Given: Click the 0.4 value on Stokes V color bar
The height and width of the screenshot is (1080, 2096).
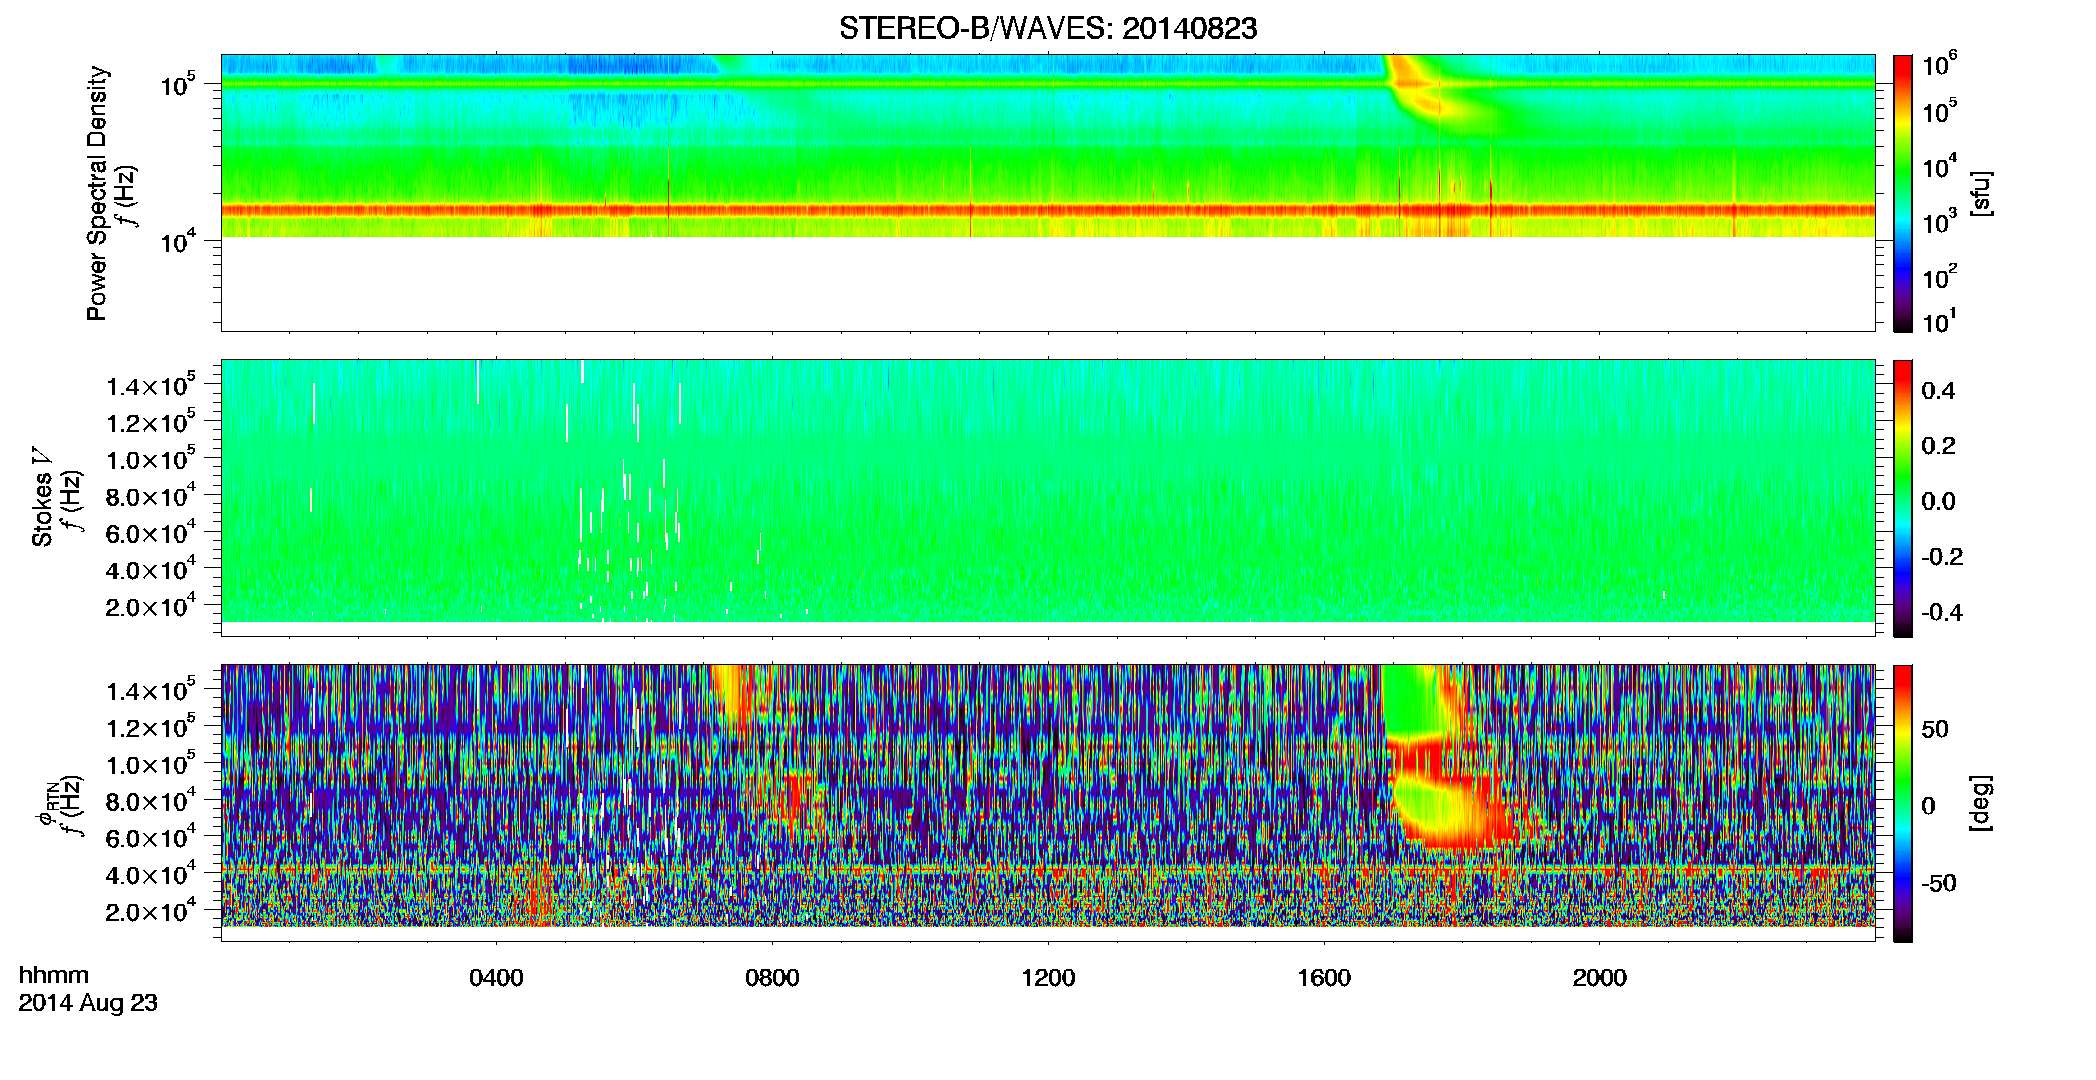Looking at the screenshot, I should 1938,391.
